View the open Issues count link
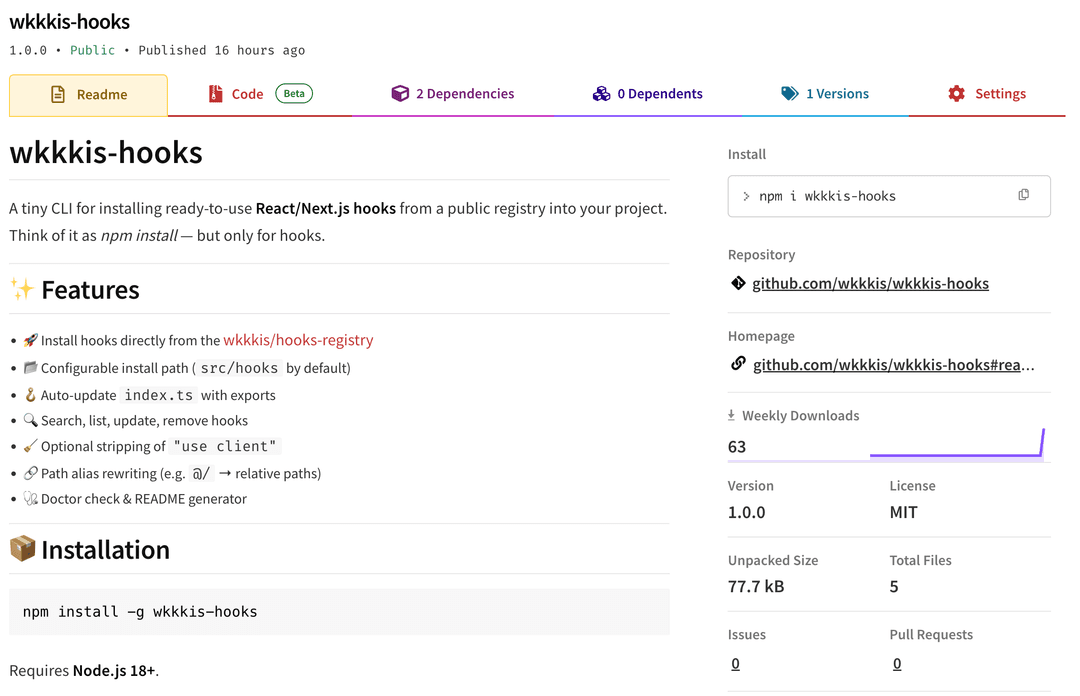The image size is (1080, 696). click(x=735, y=664)
